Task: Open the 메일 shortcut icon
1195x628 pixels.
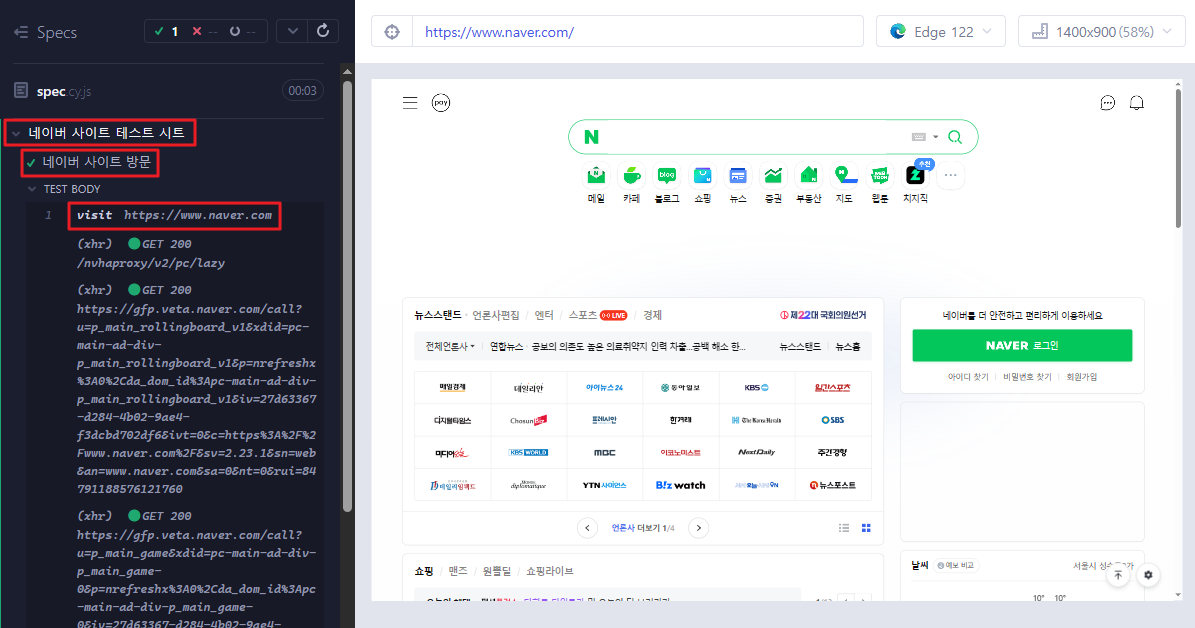Action: click(x=596, y=176)
